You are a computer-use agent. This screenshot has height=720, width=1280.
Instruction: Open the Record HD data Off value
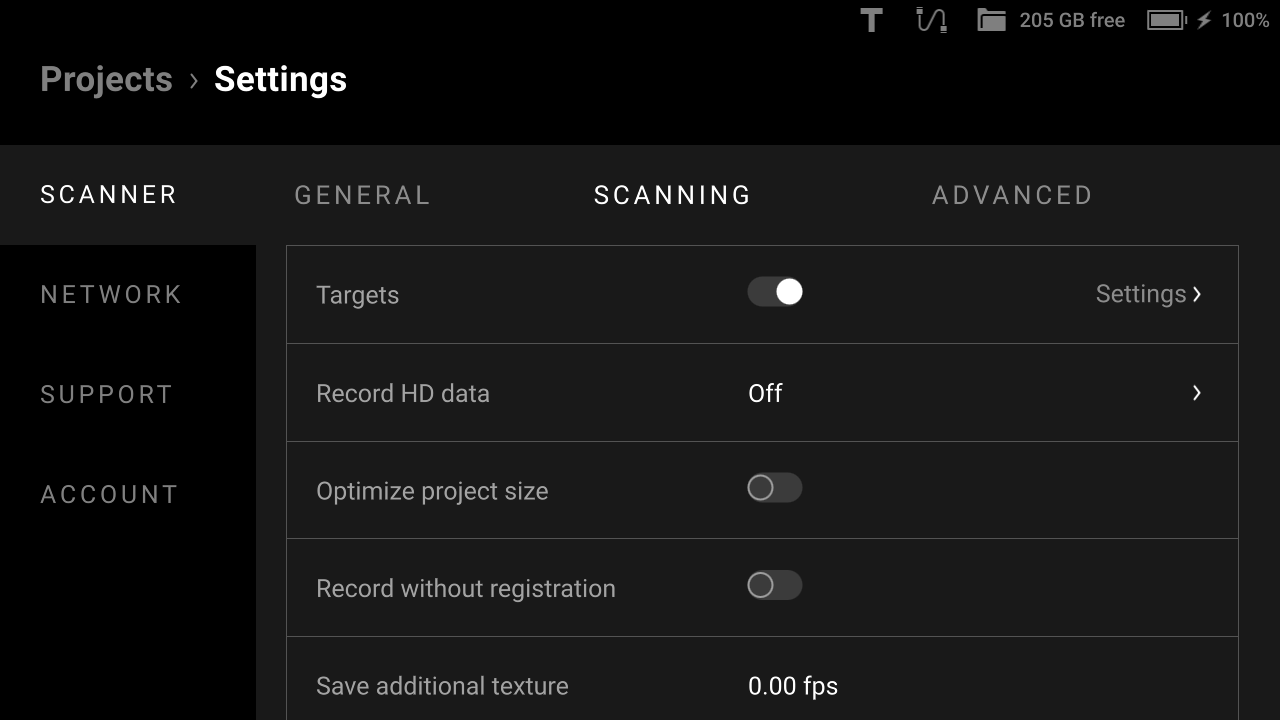(765, 393)
